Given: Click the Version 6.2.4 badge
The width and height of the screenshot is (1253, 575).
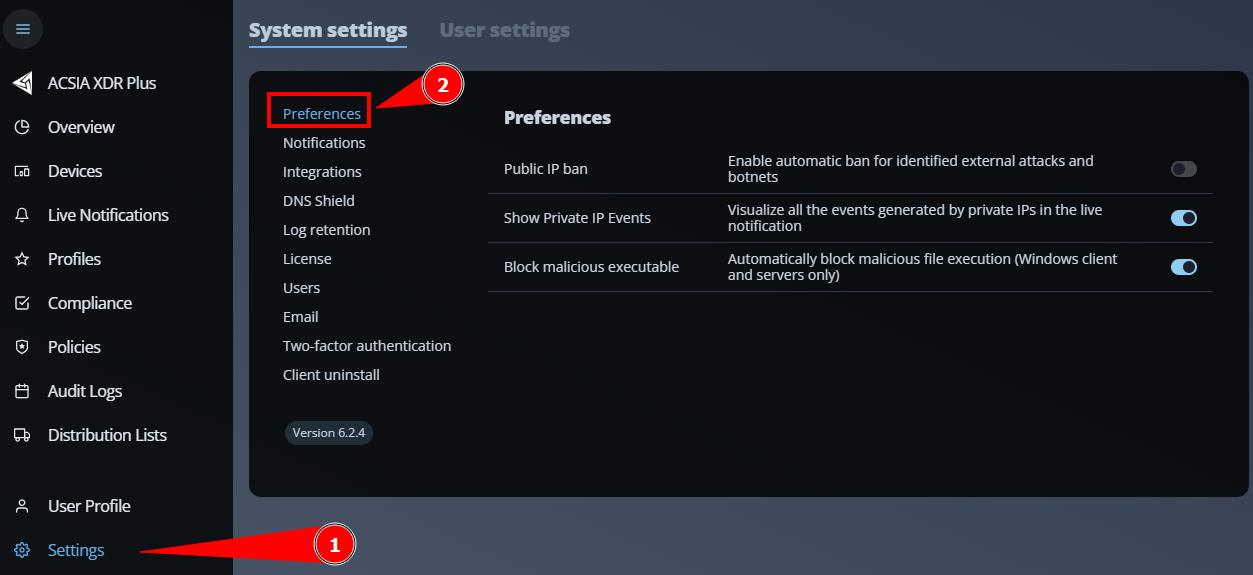Looking at the screenshot, I should tap(329, 433).
